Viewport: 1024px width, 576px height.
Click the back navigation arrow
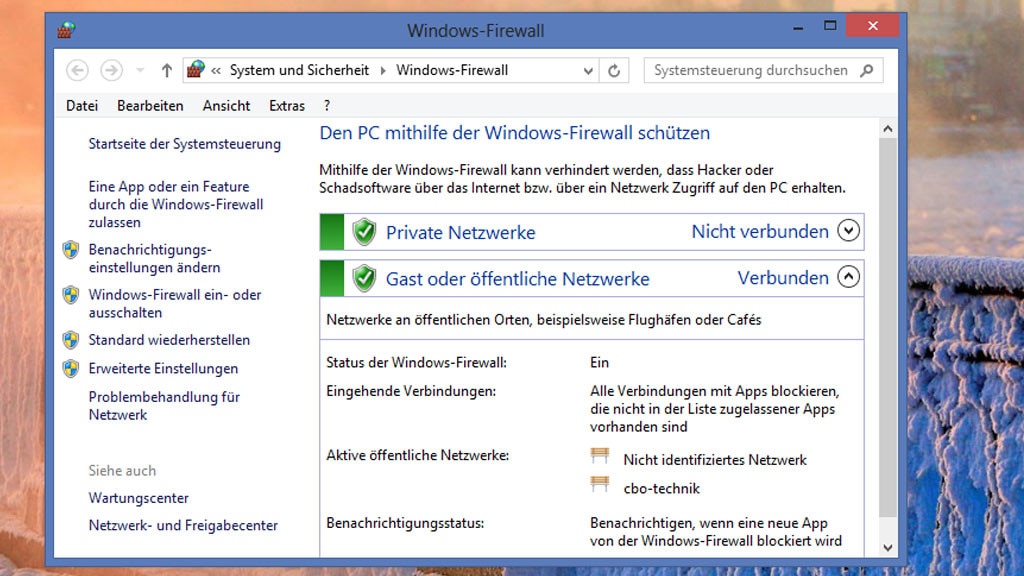coord(79,70)
